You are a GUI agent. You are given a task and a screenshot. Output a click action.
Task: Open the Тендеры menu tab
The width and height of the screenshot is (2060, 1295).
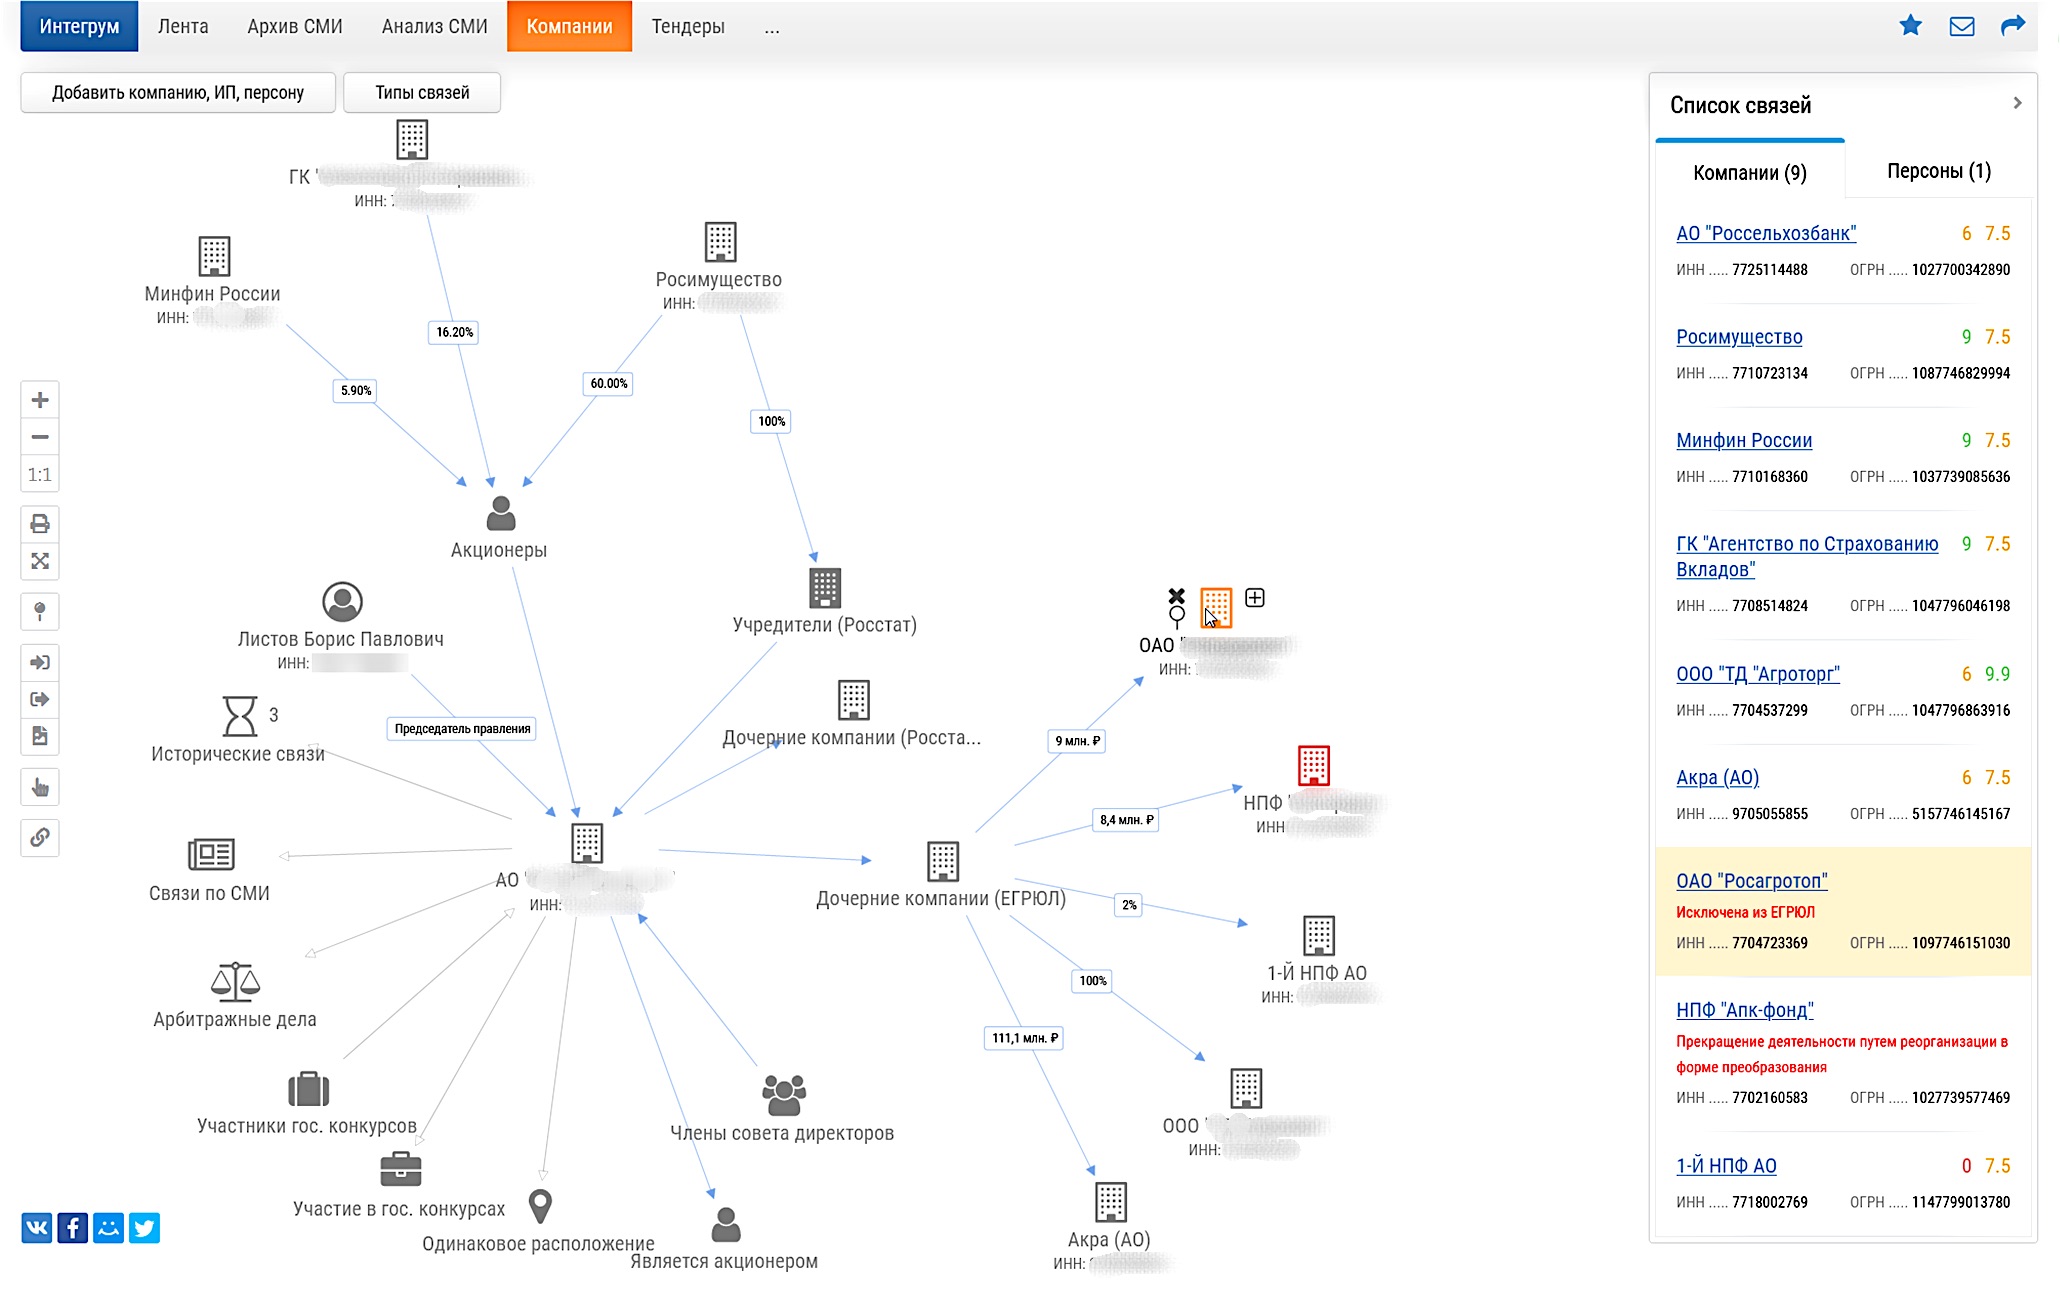[688, 27]
